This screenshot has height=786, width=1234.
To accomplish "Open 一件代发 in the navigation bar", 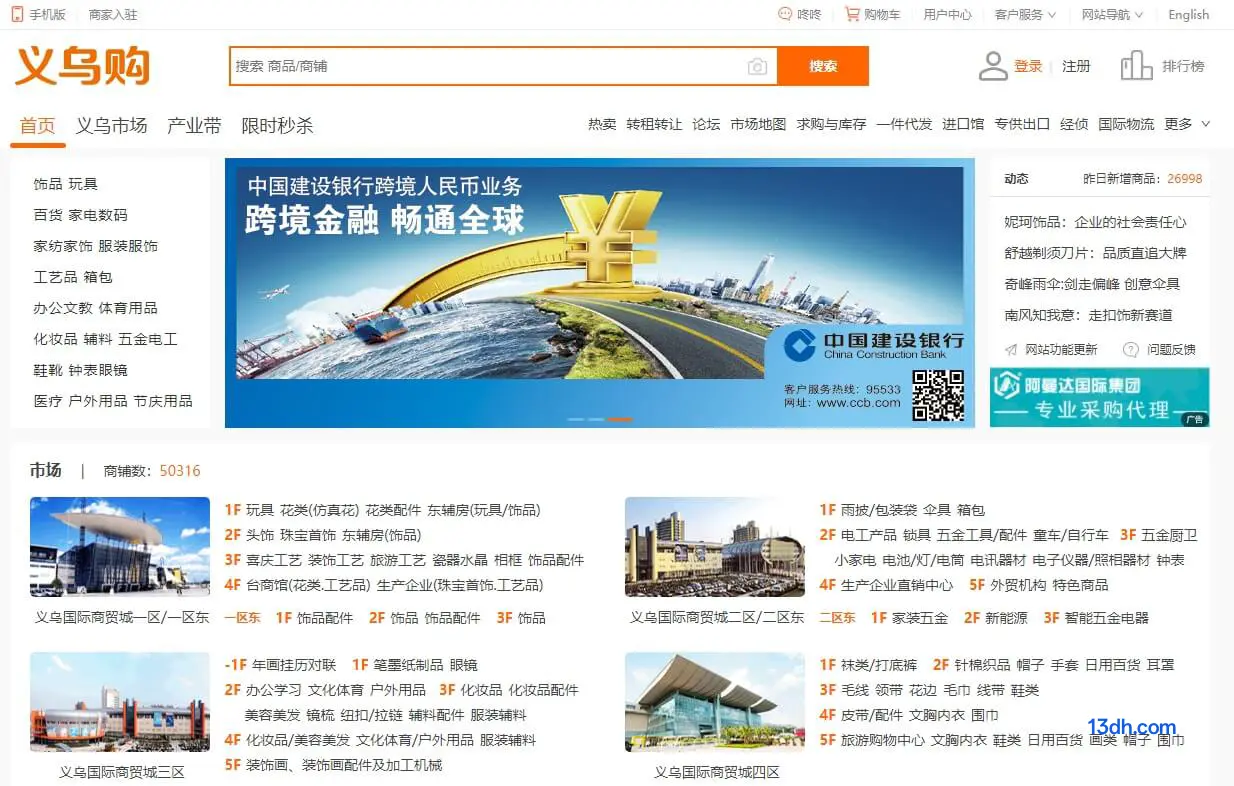I will pyautogui.click(x=904, y=124).
